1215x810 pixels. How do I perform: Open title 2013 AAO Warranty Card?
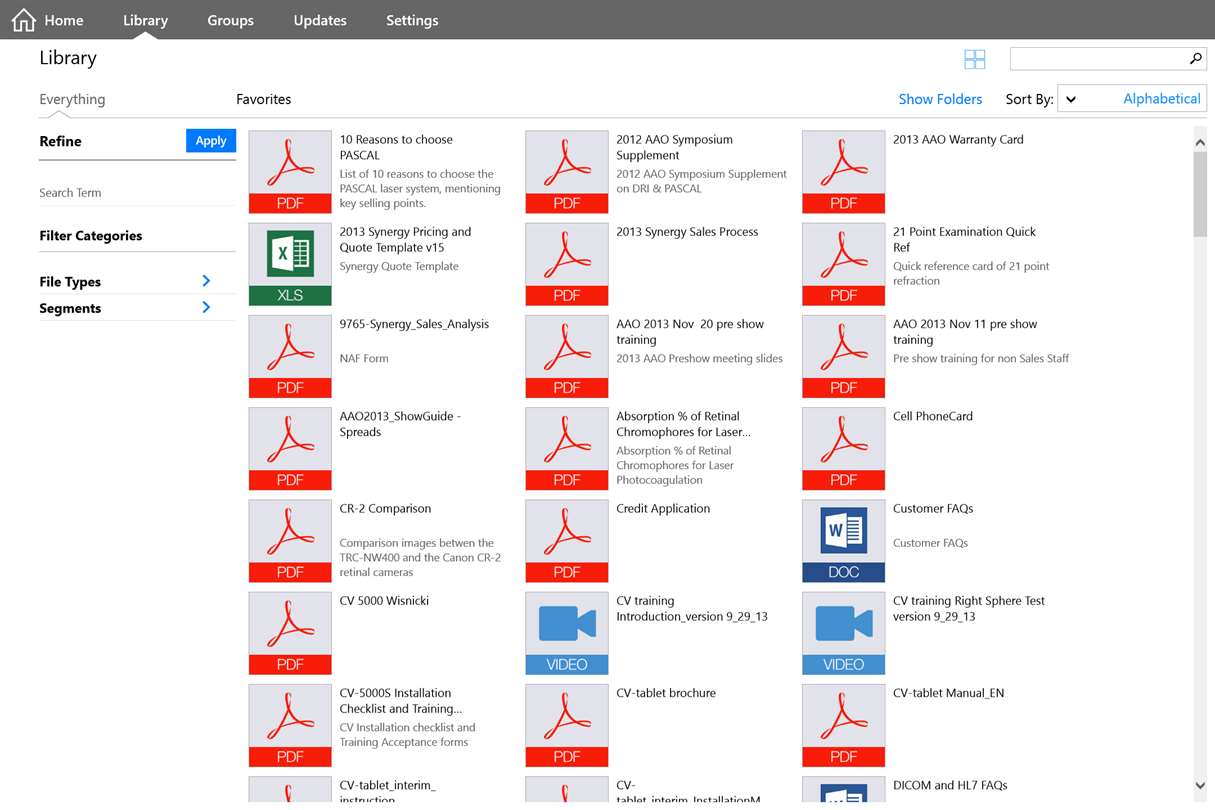click(958, 140)
